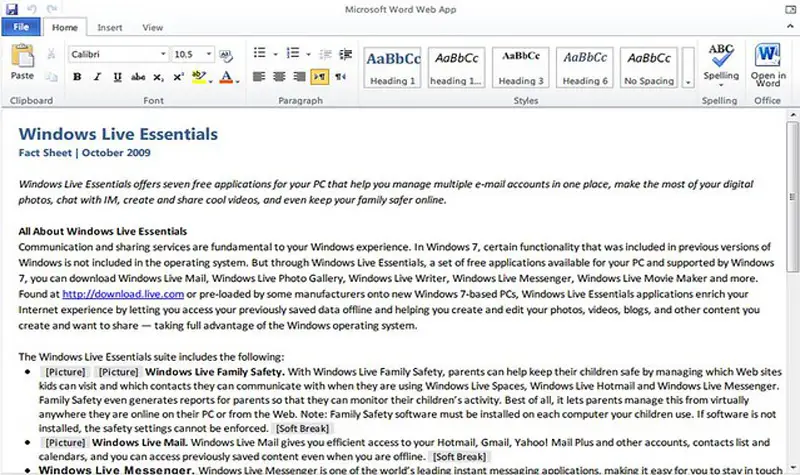Screen dimensions: 800x475
Task: Click the Clear Formatting icon
Action: click(x=226, y=55)
